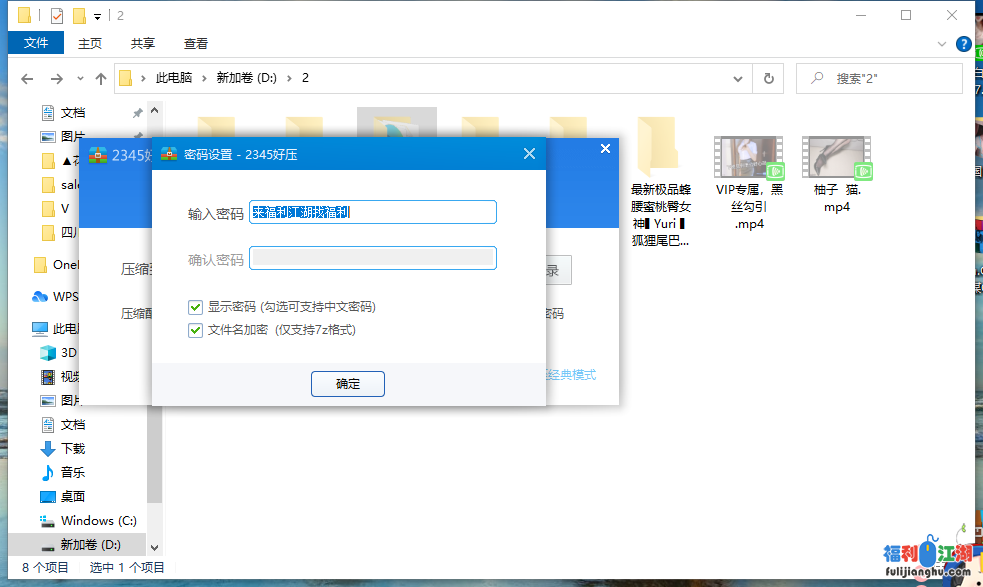Click the refresh icon in the address bar
Image resolution: width=983 pixels, height=587 pixels.
pyautogui.click(x=768, y=77)
